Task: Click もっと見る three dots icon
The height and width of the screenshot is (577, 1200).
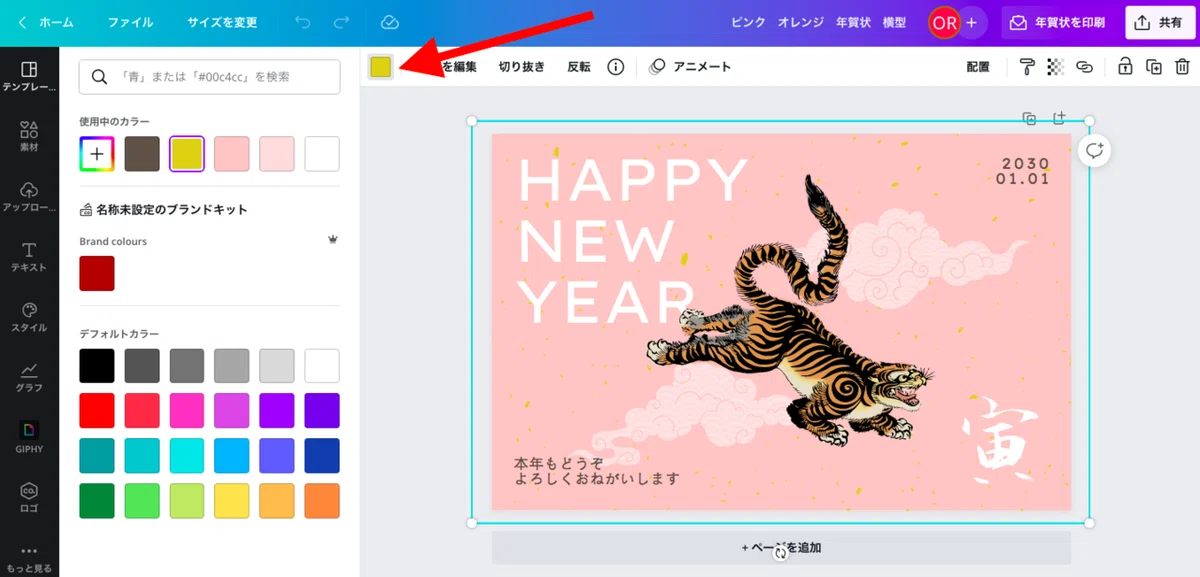Action: [29, 550]
